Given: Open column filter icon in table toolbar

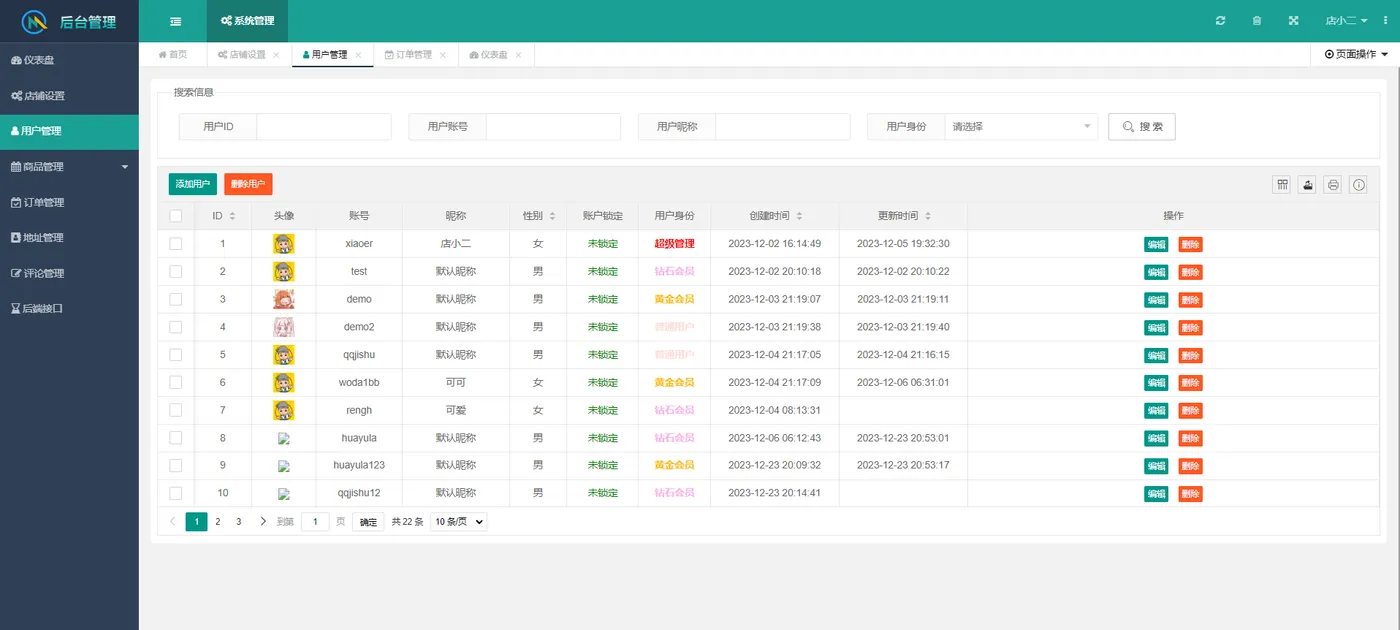Looking at the screenshot, I should (x=1282, y=185).
